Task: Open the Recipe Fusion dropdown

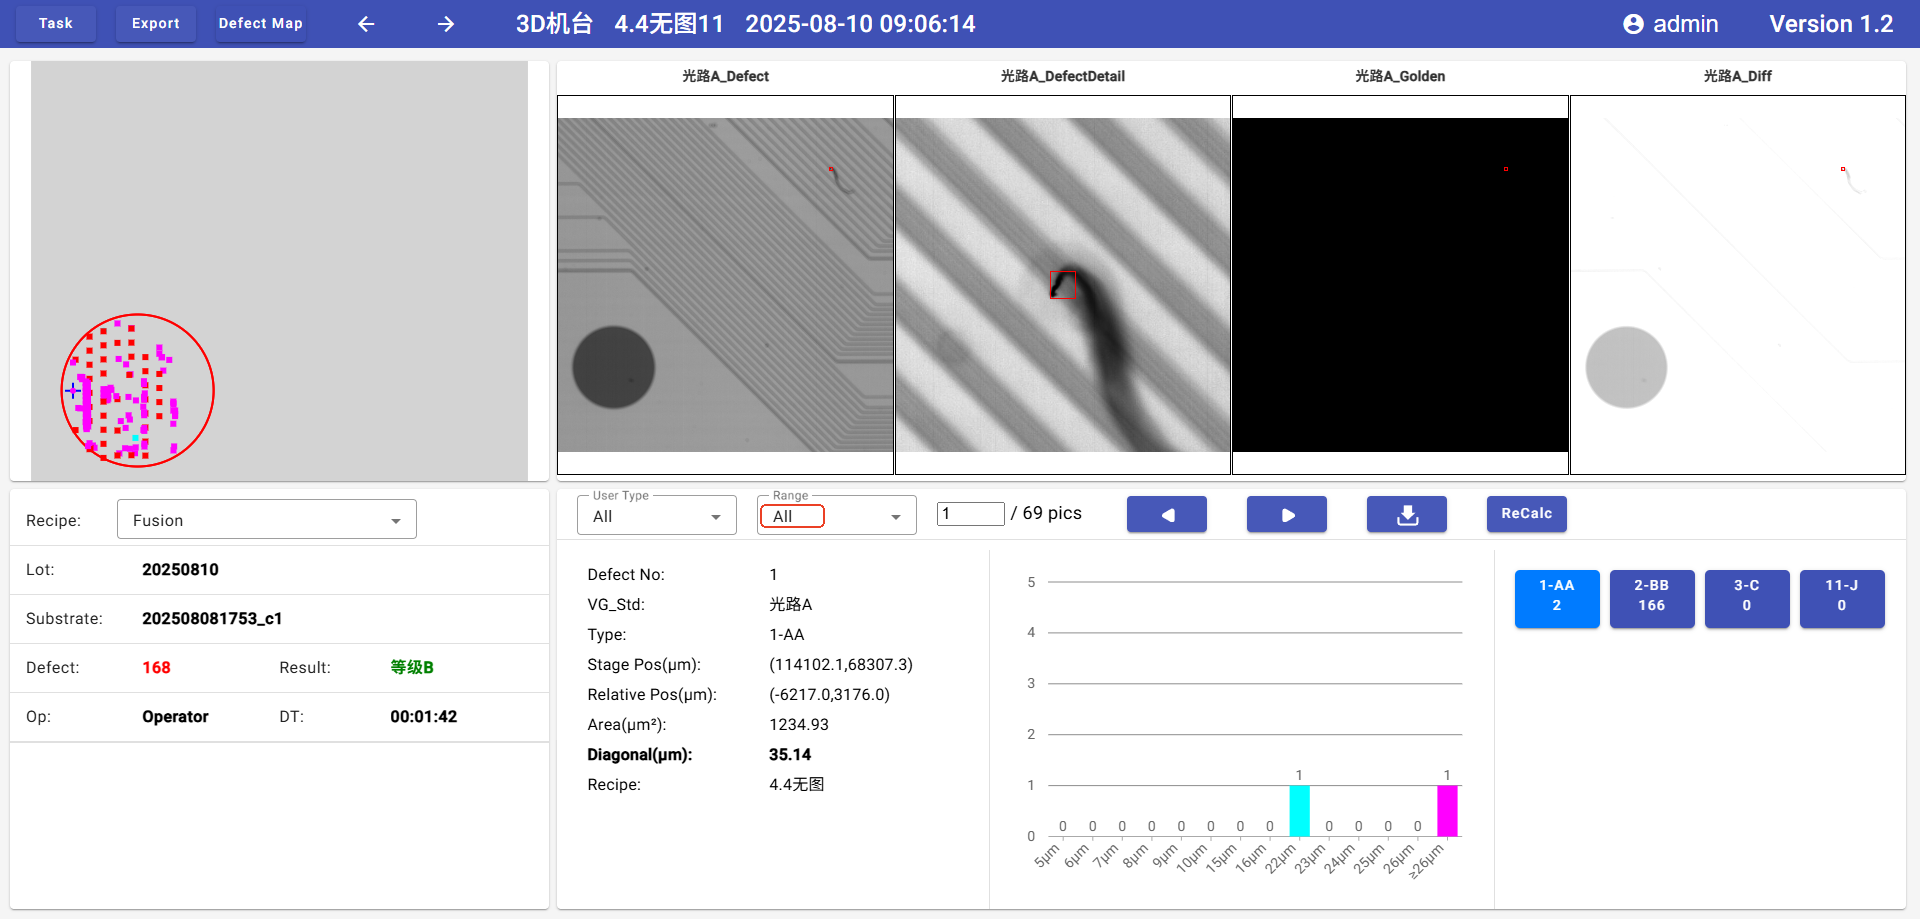Action: [266, 520]
